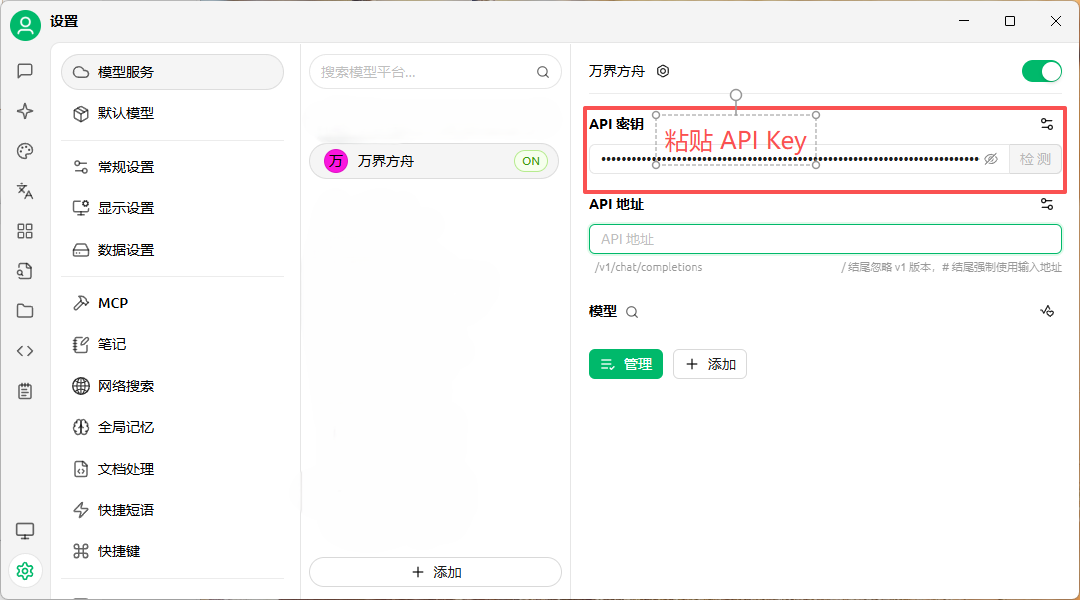This screenshot has width=1080, height=600.
Task: Open the translate icon in left sidebar
Action: click(25, 191)
